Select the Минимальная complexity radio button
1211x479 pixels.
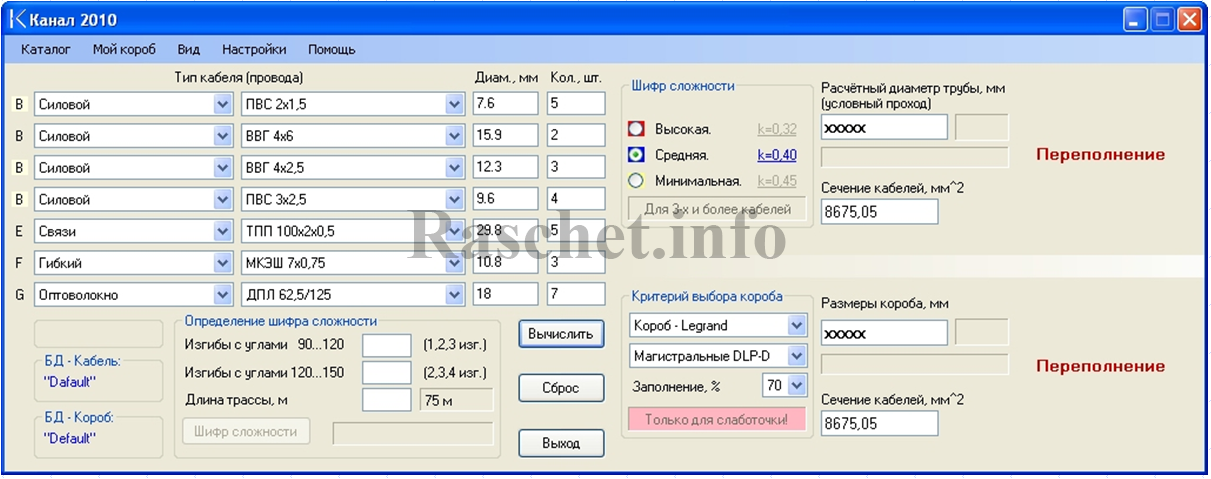coord(636,181)
